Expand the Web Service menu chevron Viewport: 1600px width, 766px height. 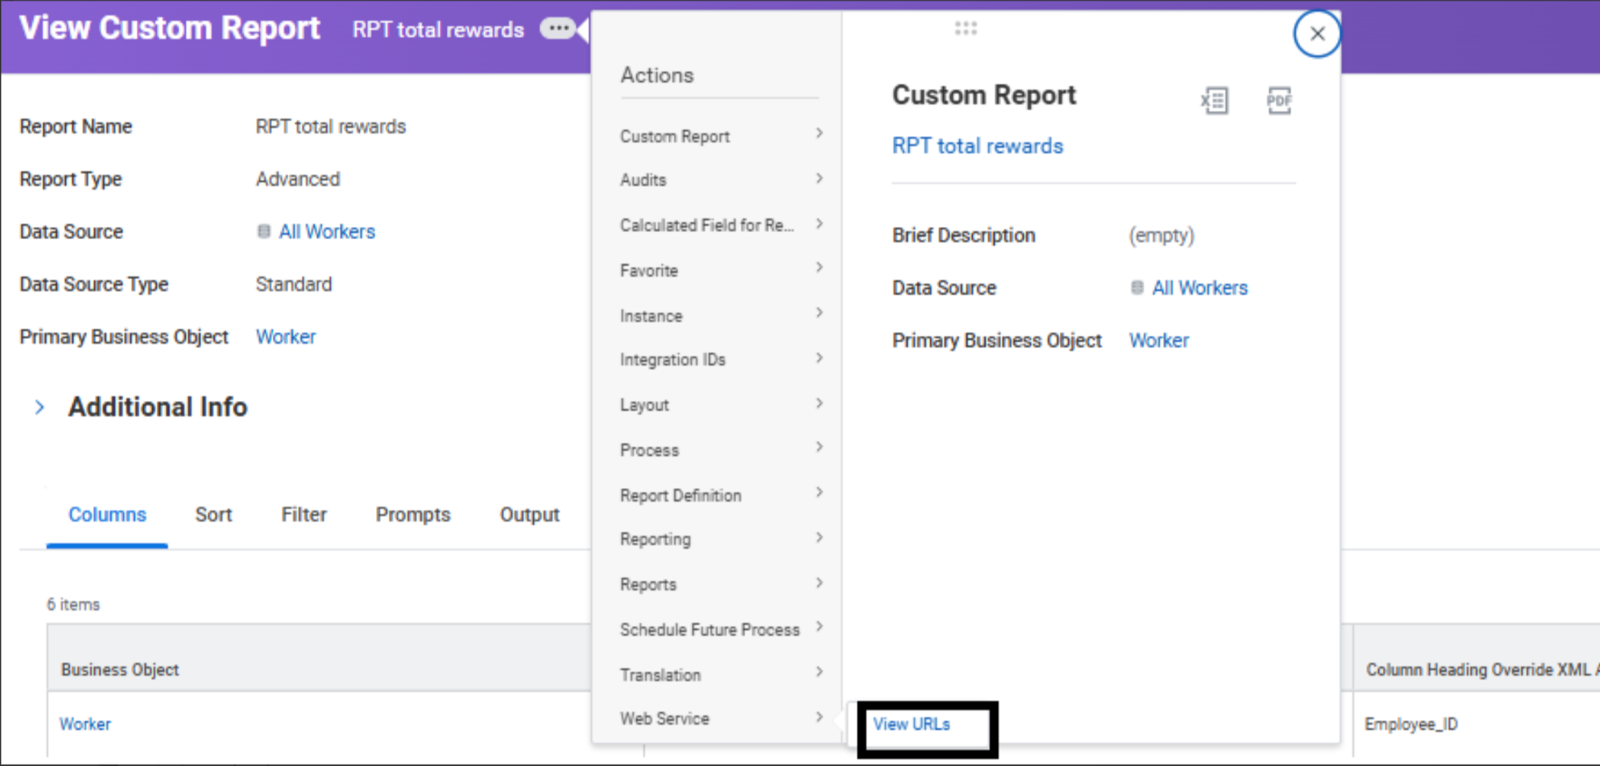pos(819,716)
